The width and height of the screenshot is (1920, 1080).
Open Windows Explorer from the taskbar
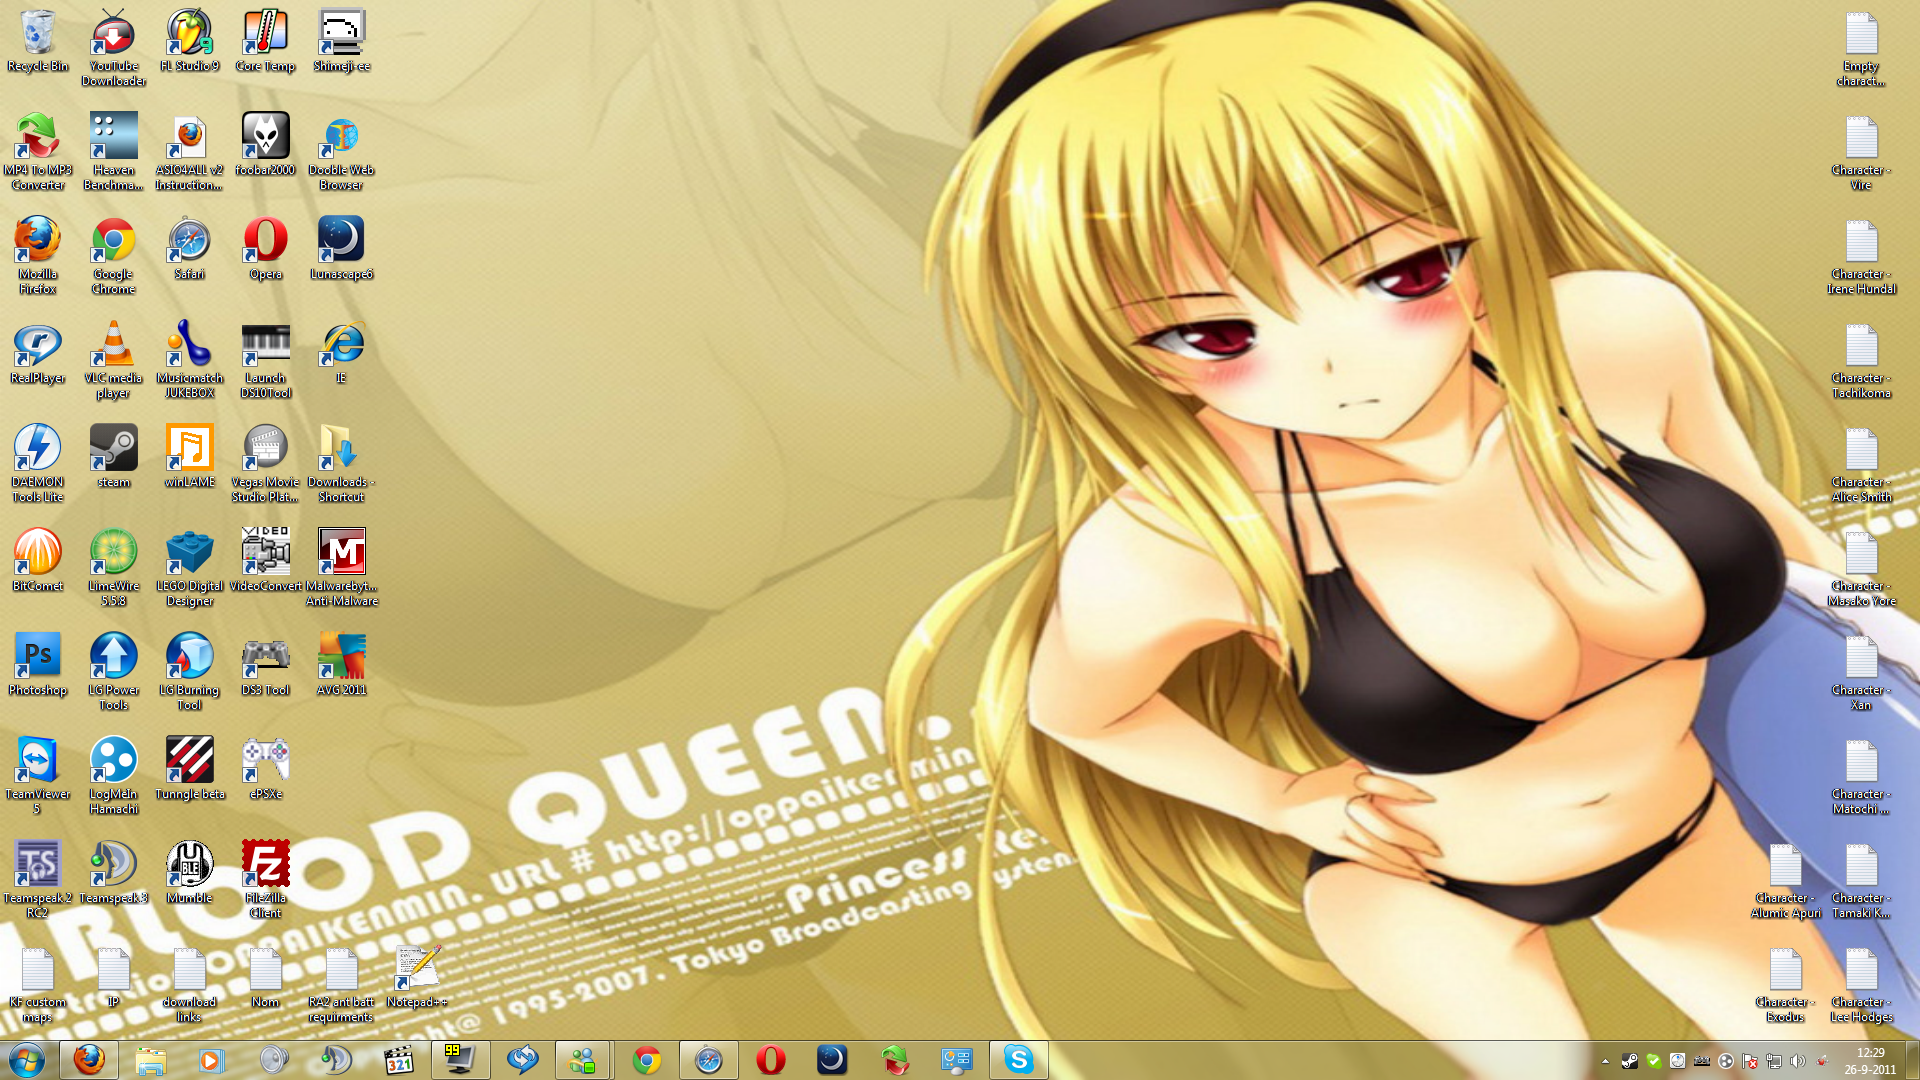[151, 1059]
